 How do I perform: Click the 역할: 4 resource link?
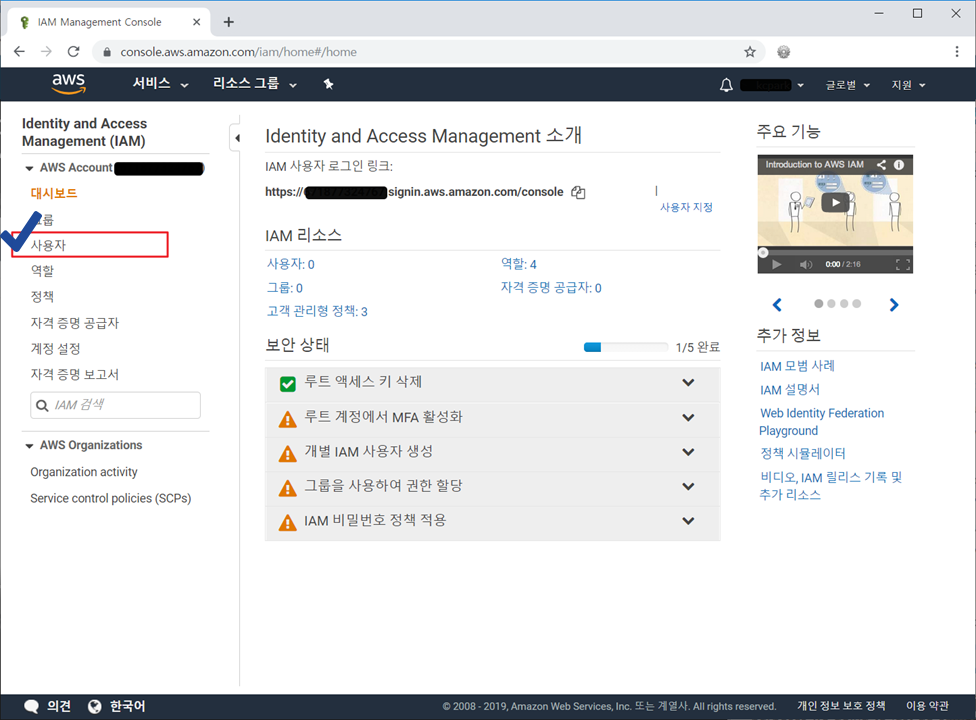click(x=518, y=264)
